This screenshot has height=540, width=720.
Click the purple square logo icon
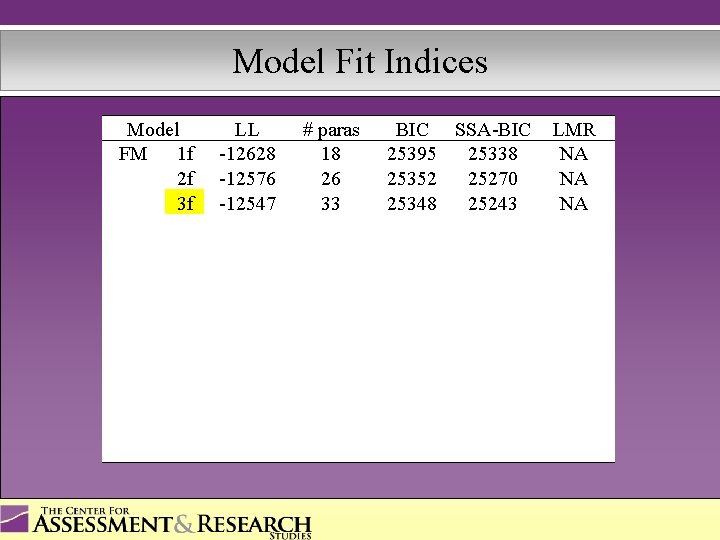(14, 518)
